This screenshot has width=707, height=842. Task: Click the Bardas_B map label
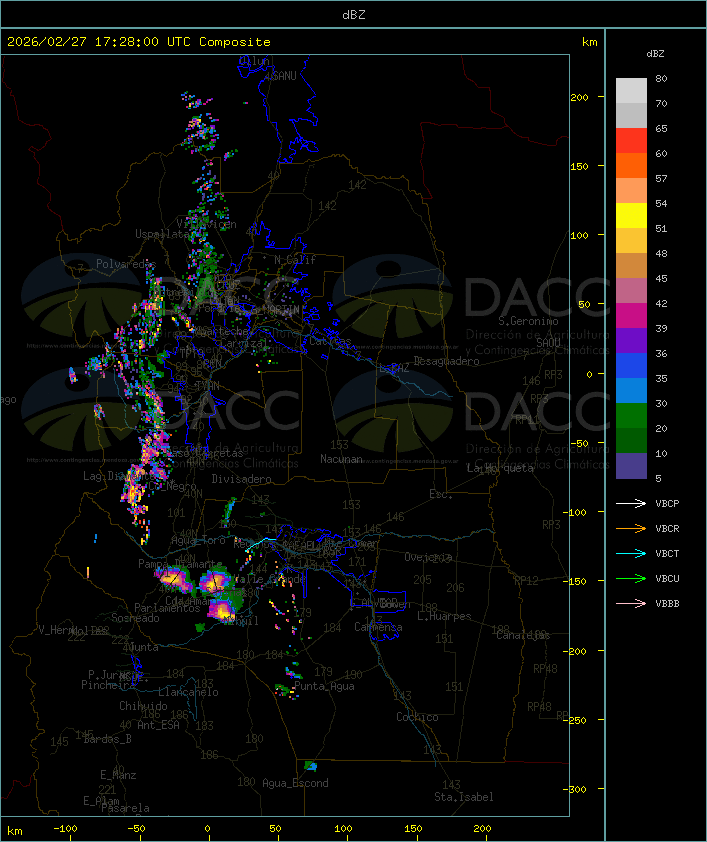pos(107,739)
